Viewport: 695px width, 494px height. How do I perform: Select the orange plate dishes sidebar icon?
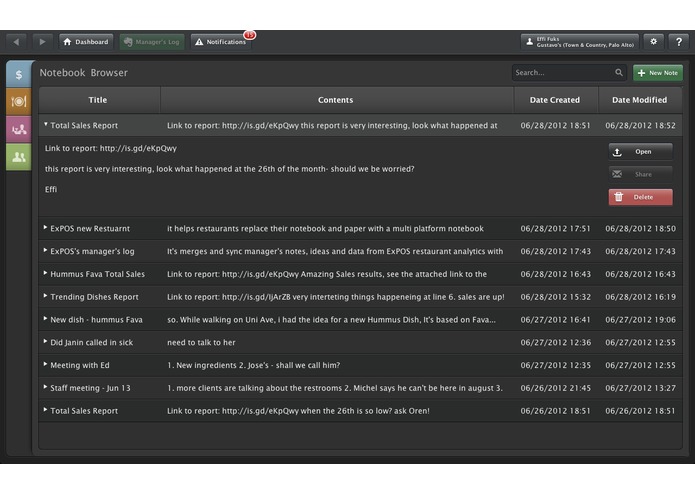point(19,101)
